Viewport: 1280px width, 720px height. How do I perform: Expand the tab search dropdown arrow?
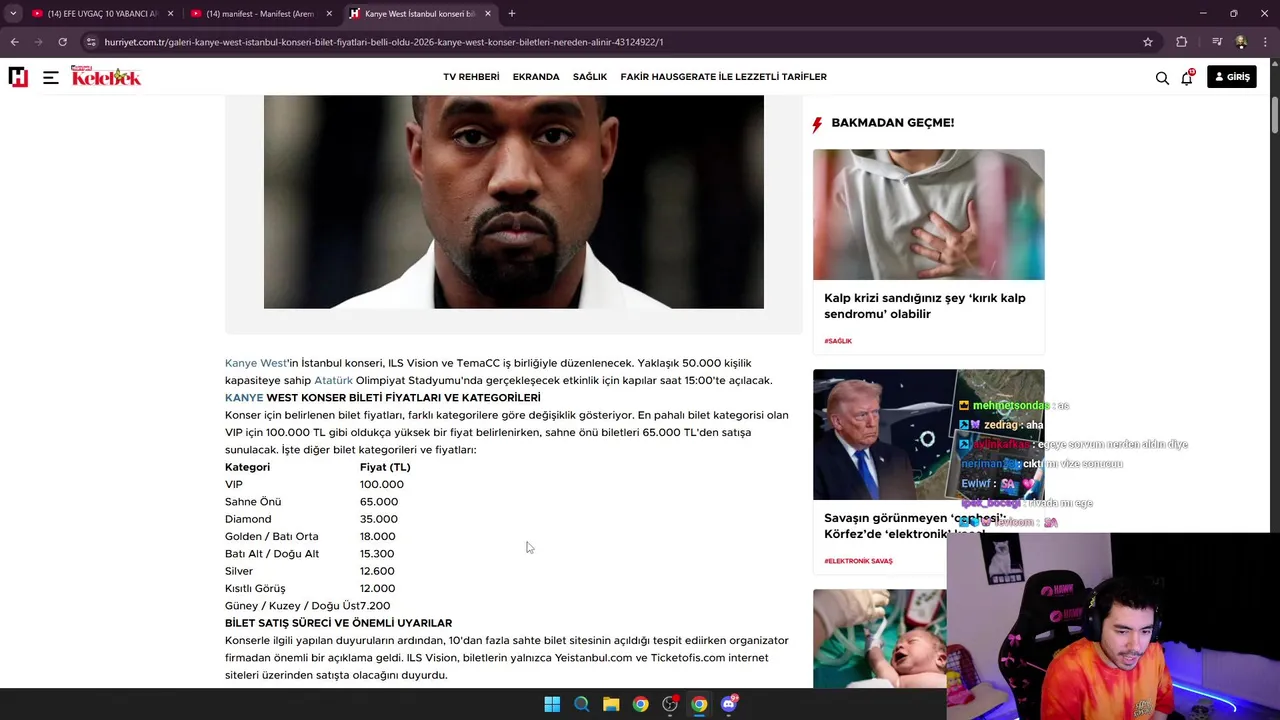tap(13, 14)
